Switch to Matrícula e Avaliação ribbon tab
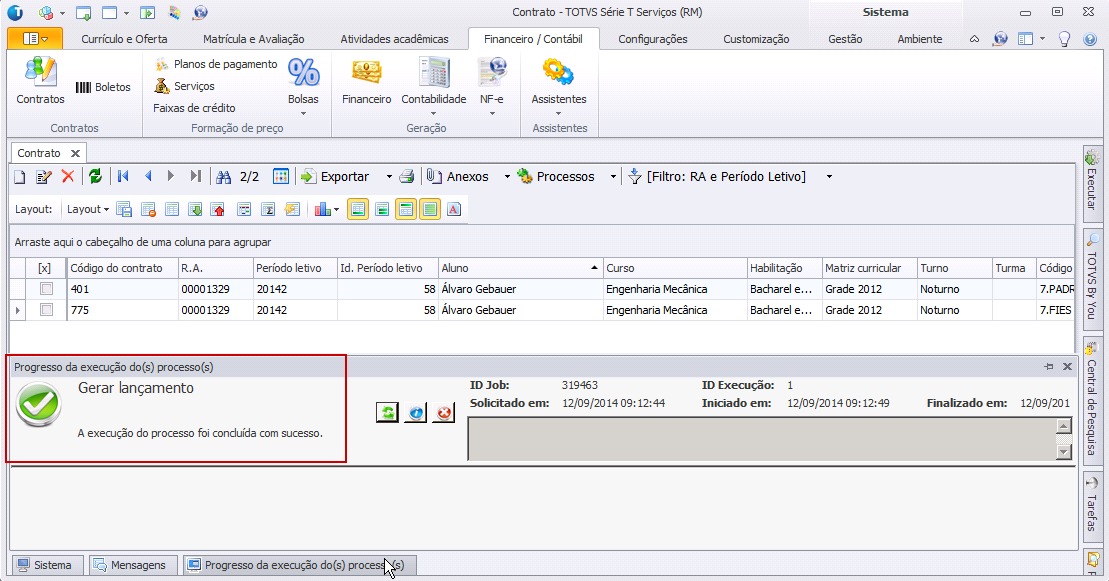1109x581 pixels. click(x=253, y=39)
